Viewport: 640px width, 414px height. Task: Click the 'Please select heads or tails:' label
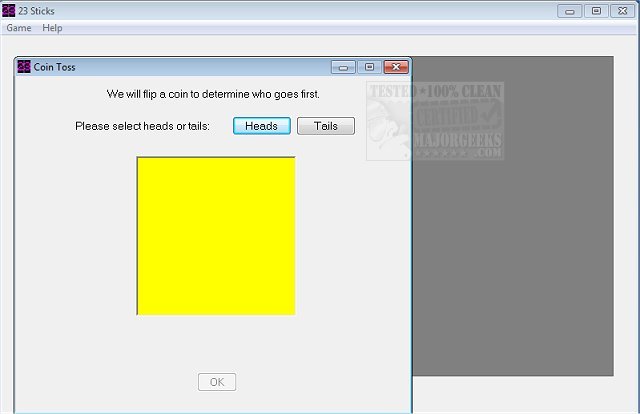point(142,126)
